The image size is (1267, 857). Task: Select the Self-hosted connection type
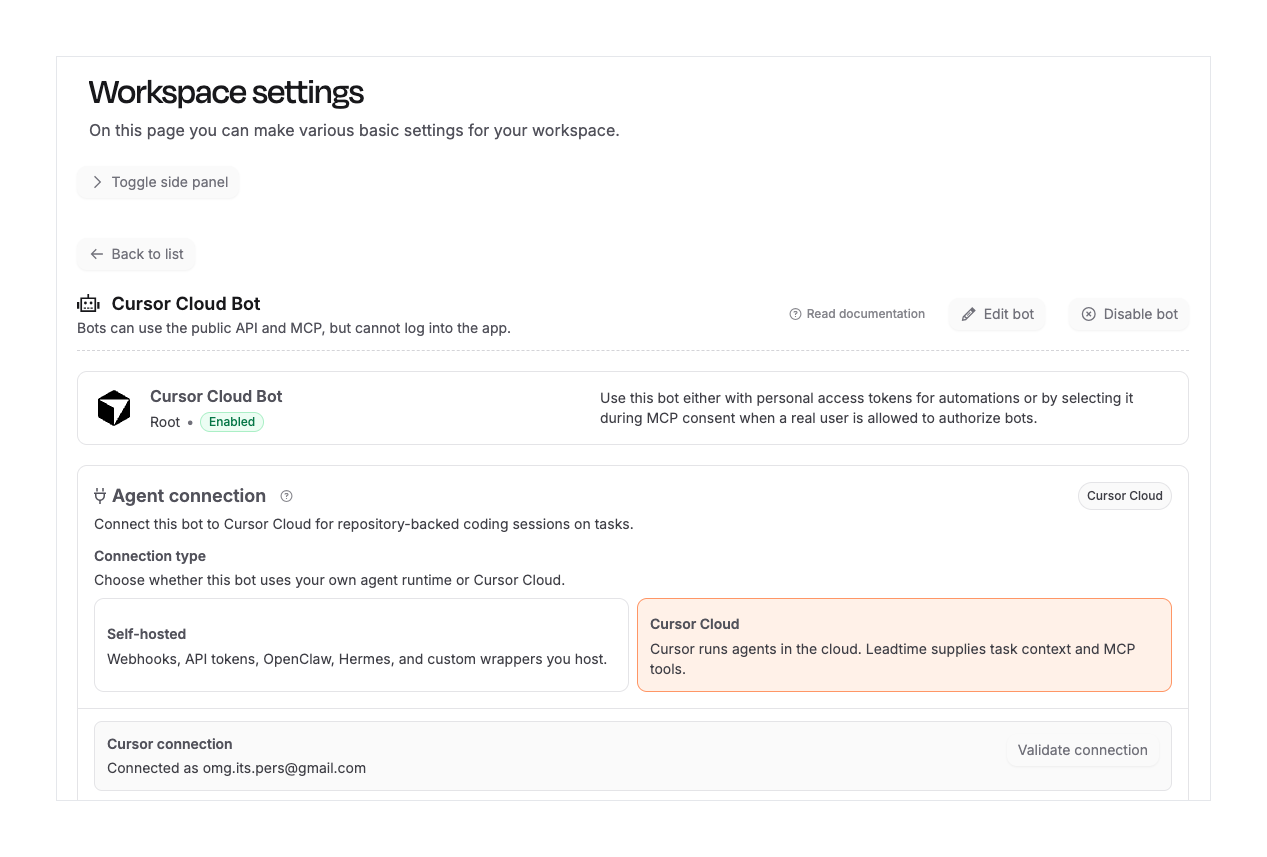[x=361, y=645]
